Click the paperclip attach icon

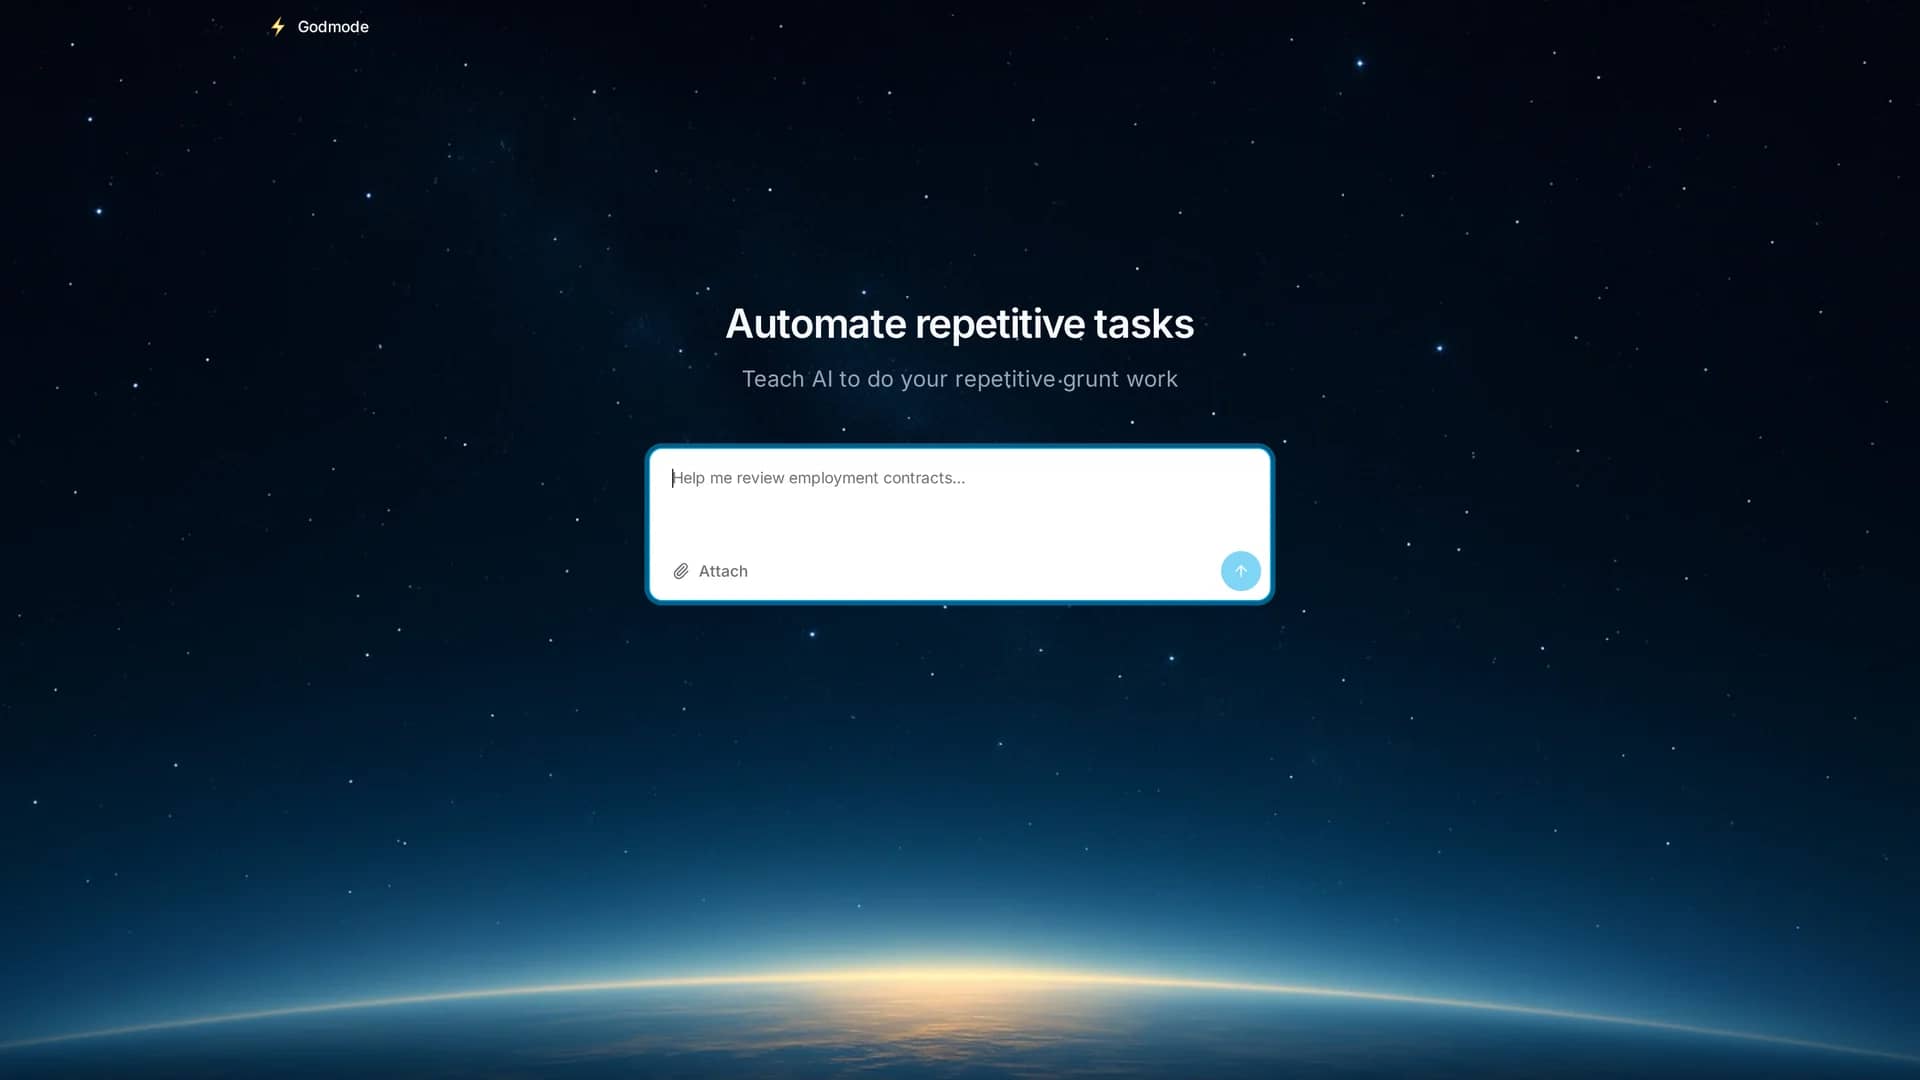681,571
